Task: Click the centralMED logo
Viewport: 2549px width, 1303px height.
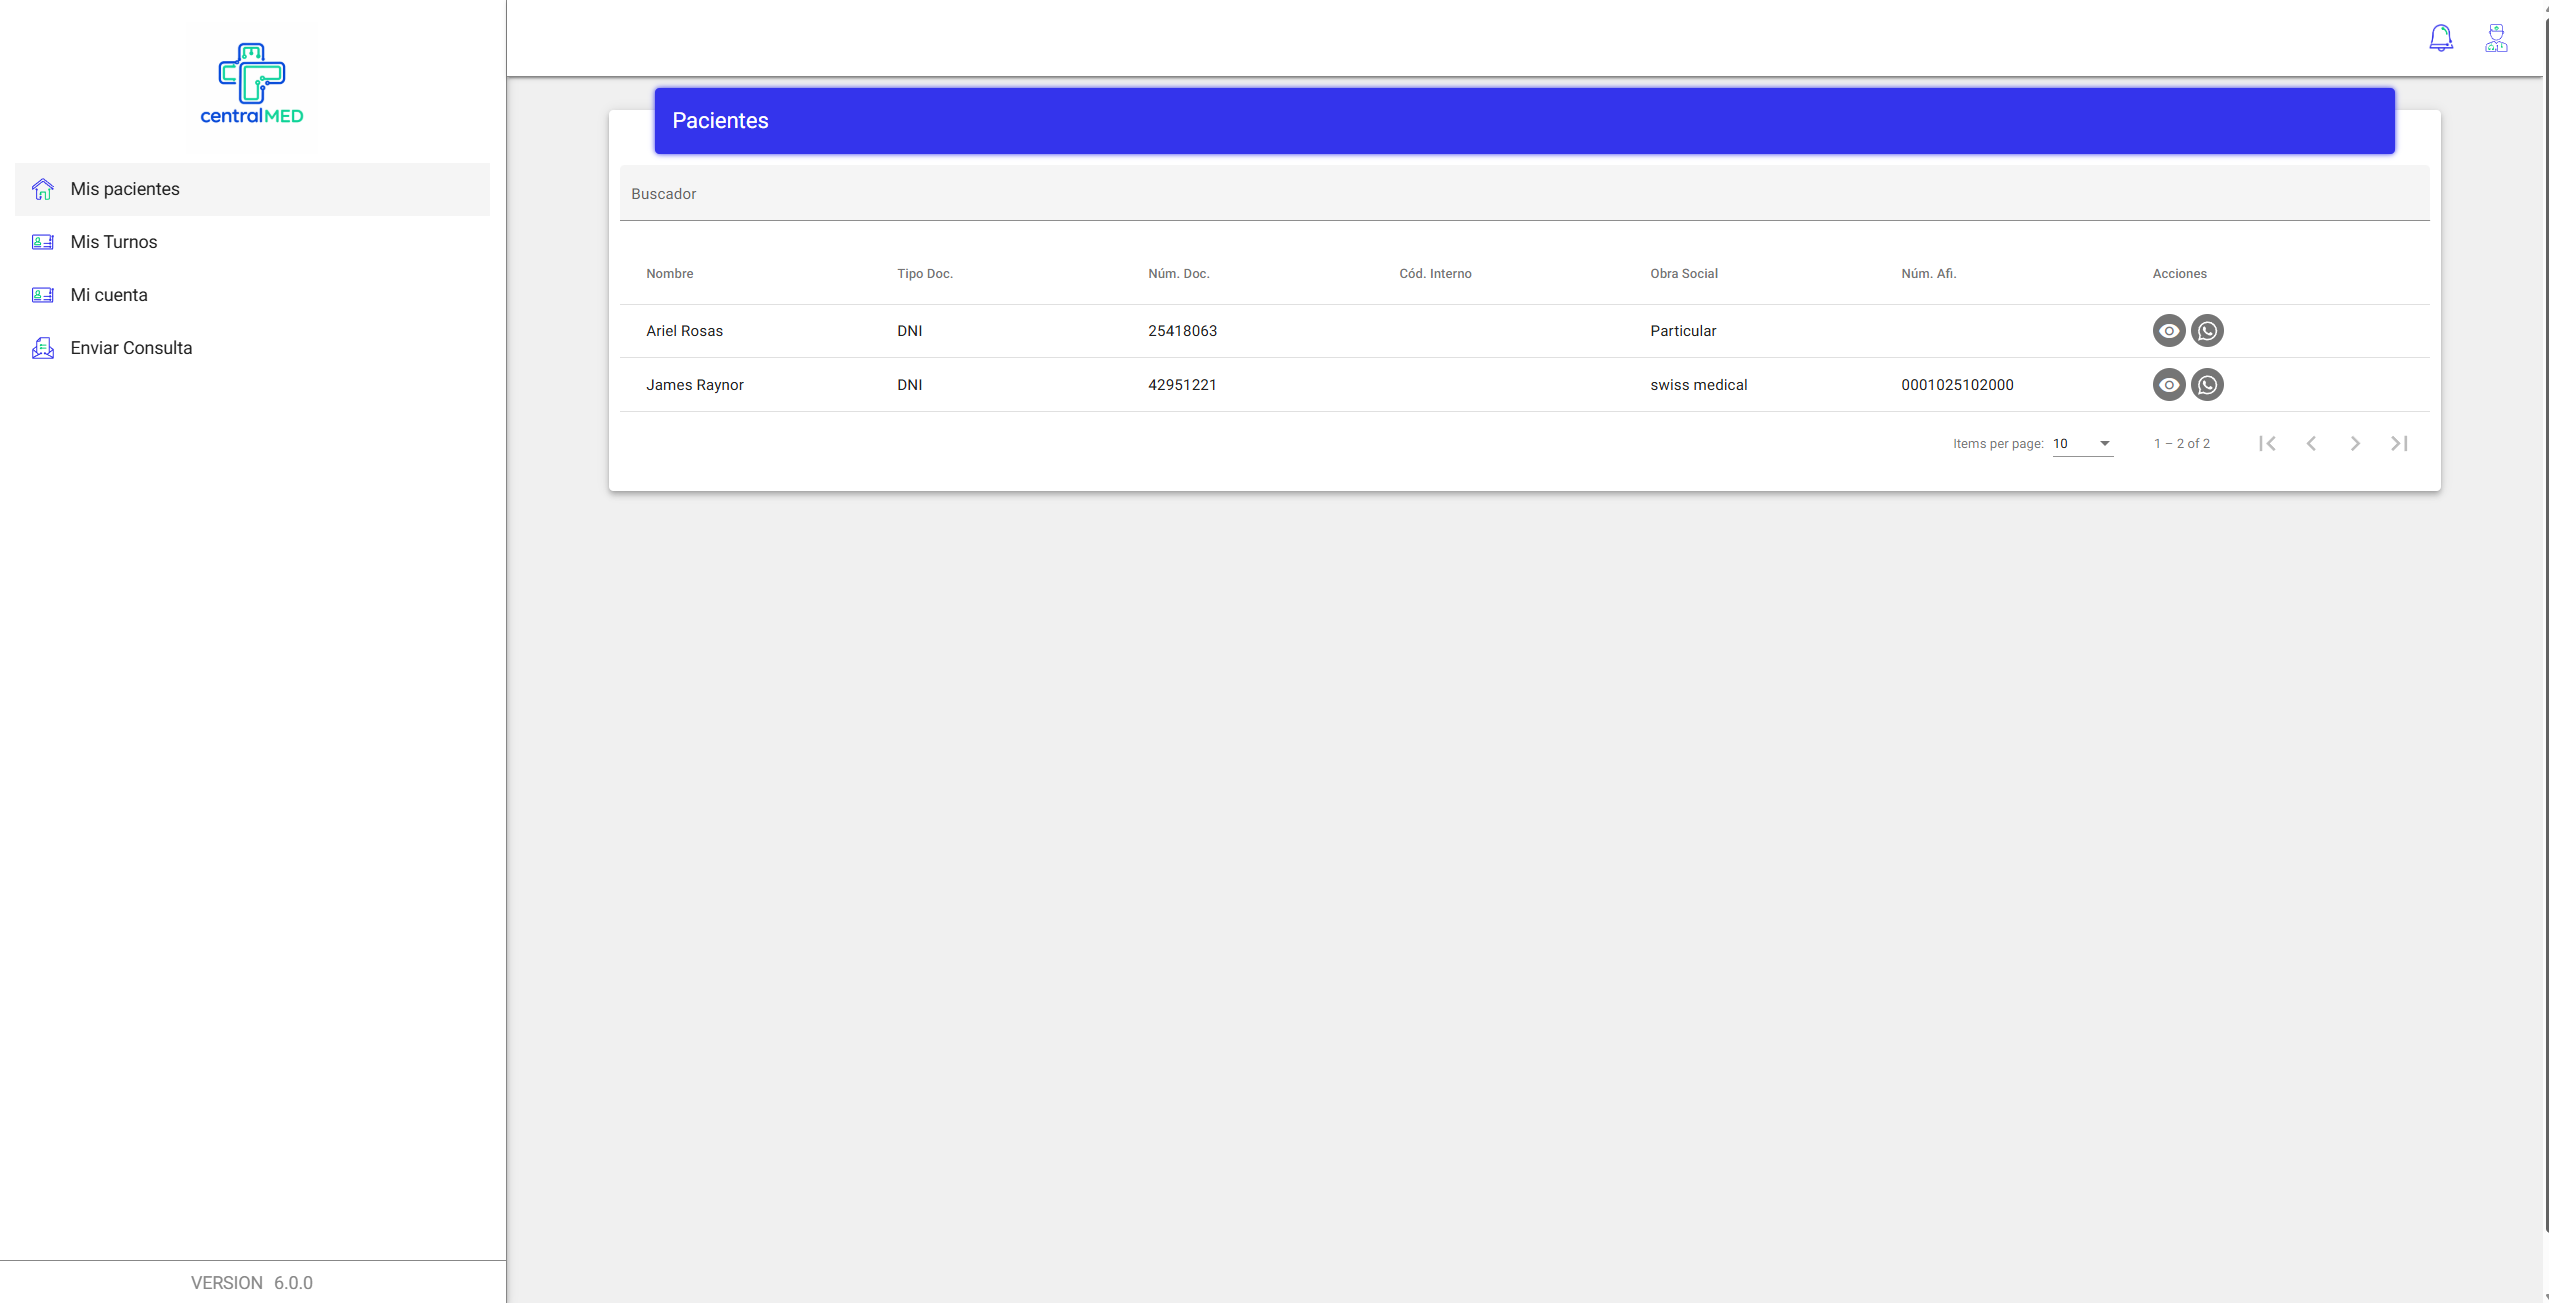Action: click(252, 84)
